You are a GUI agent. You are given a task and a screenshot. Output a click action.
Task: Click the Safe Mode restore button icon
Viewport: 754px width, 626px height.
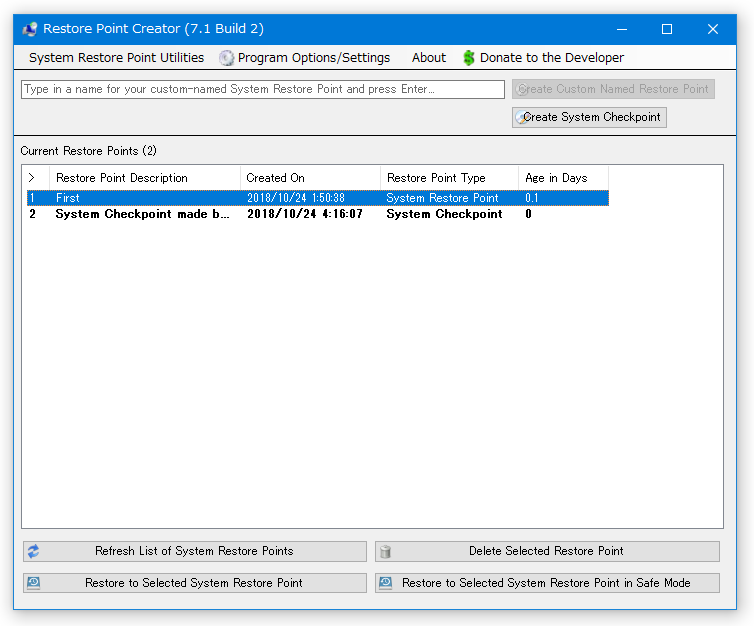pos(385,583)
